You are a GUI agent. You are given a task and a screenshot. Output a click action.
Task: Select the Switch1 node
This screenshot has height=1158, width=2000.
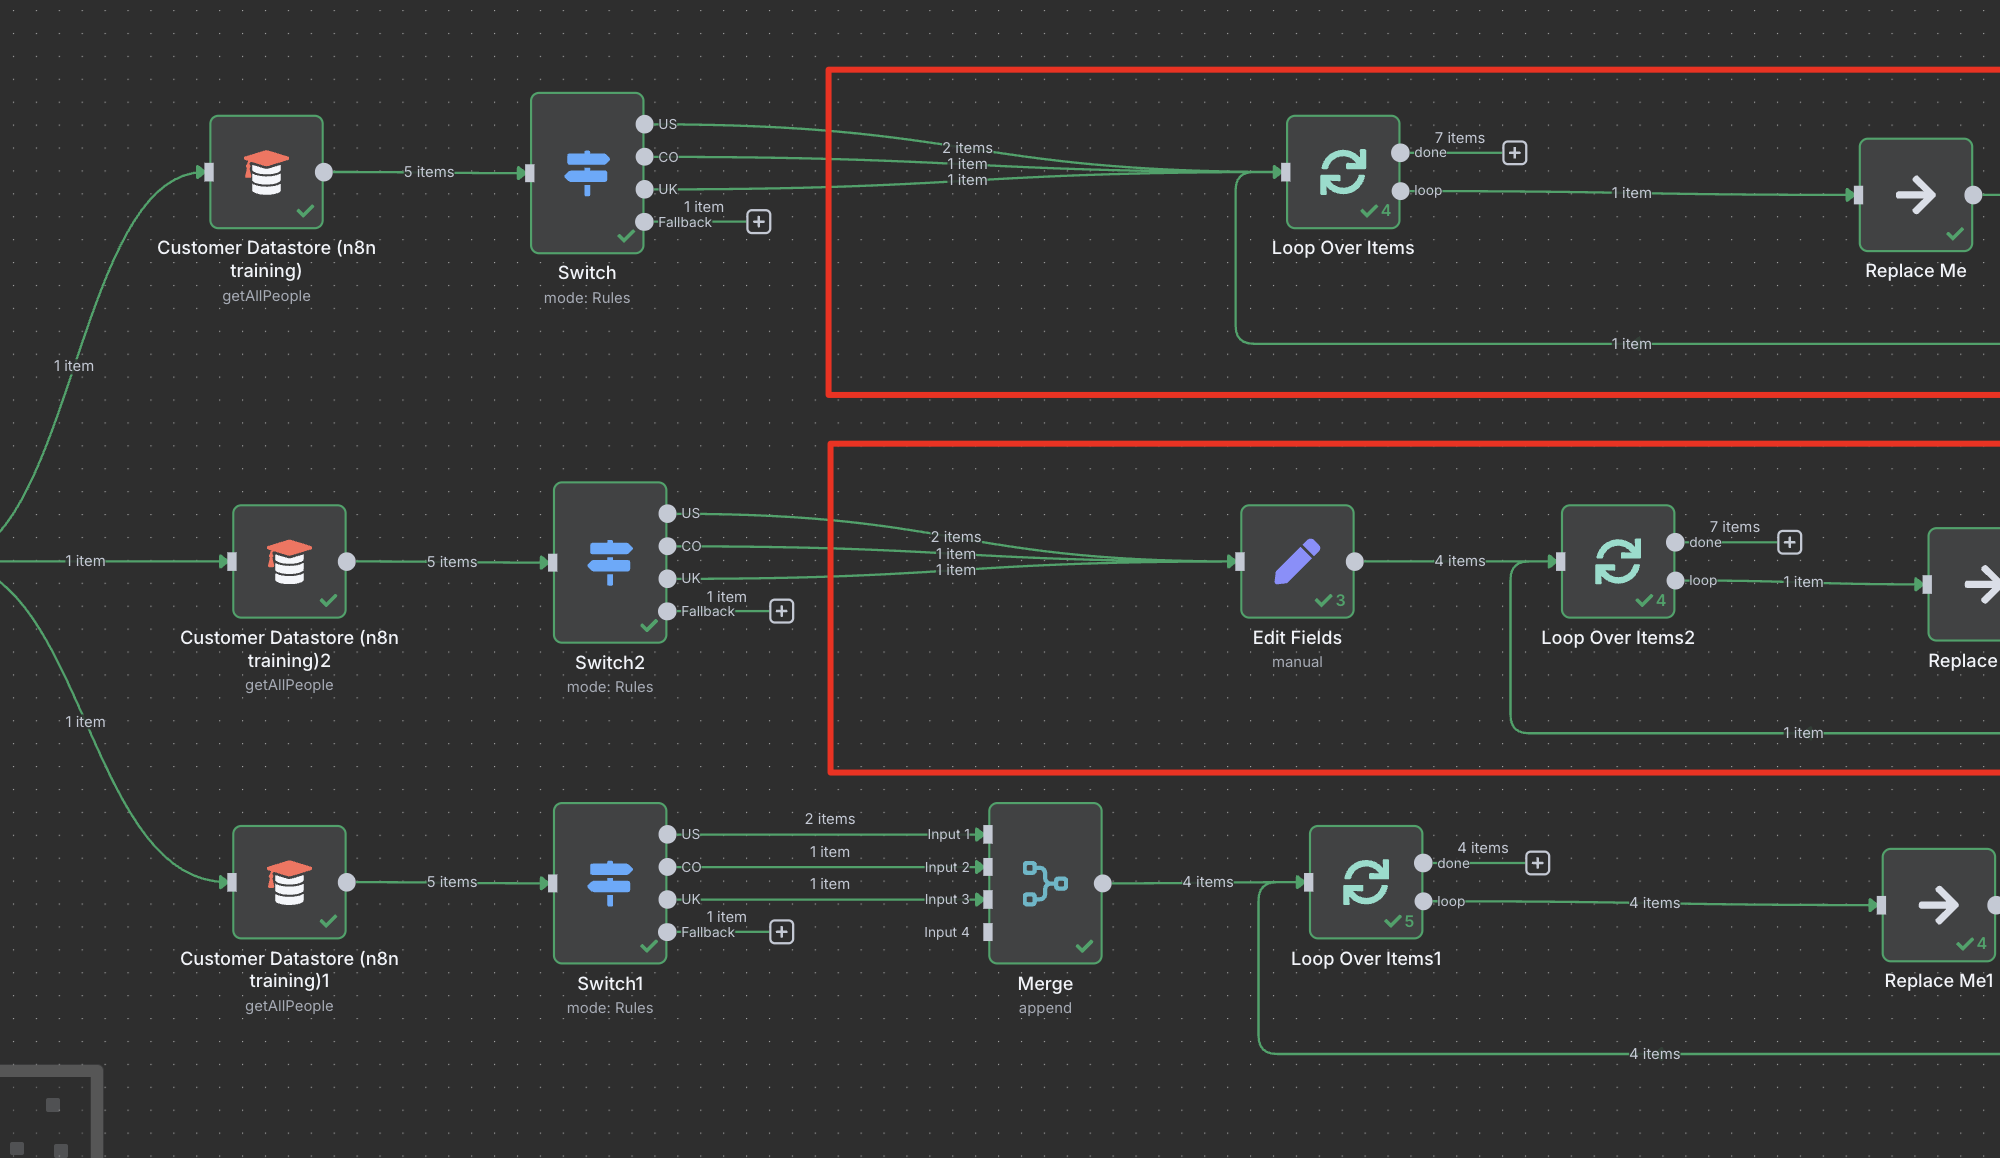click(610, 883)
